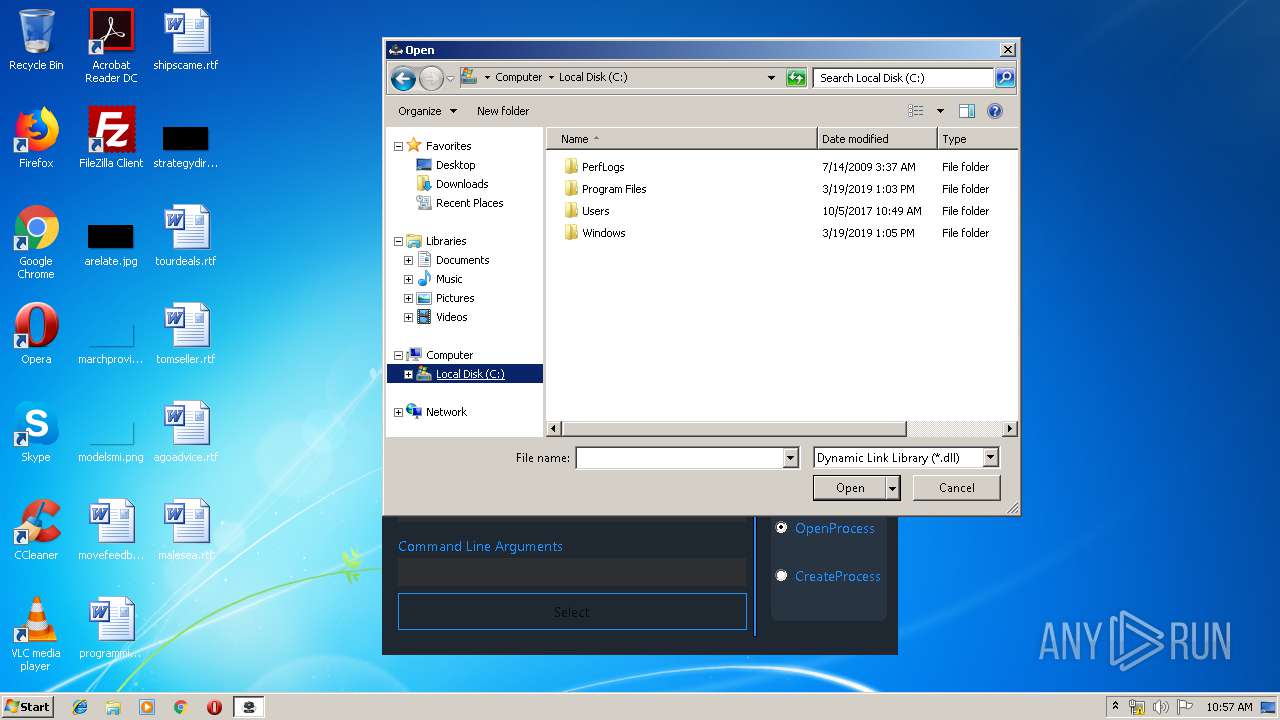
Task: Open FileZilla Client desktop shortcut
Action: pos(111,137)
